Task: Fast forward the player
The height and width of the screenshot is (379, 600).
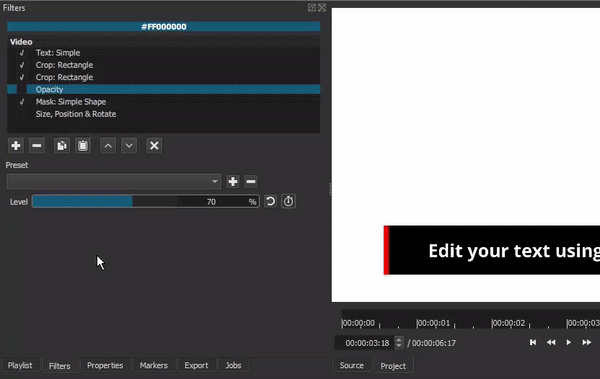Action: coord(587,342)
